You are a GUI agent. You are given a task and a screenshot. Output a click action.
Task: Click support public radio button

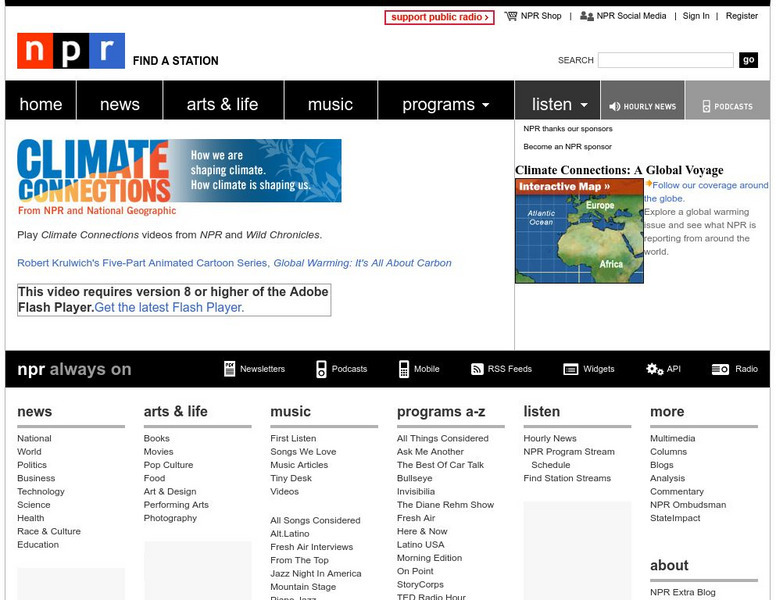439,17
